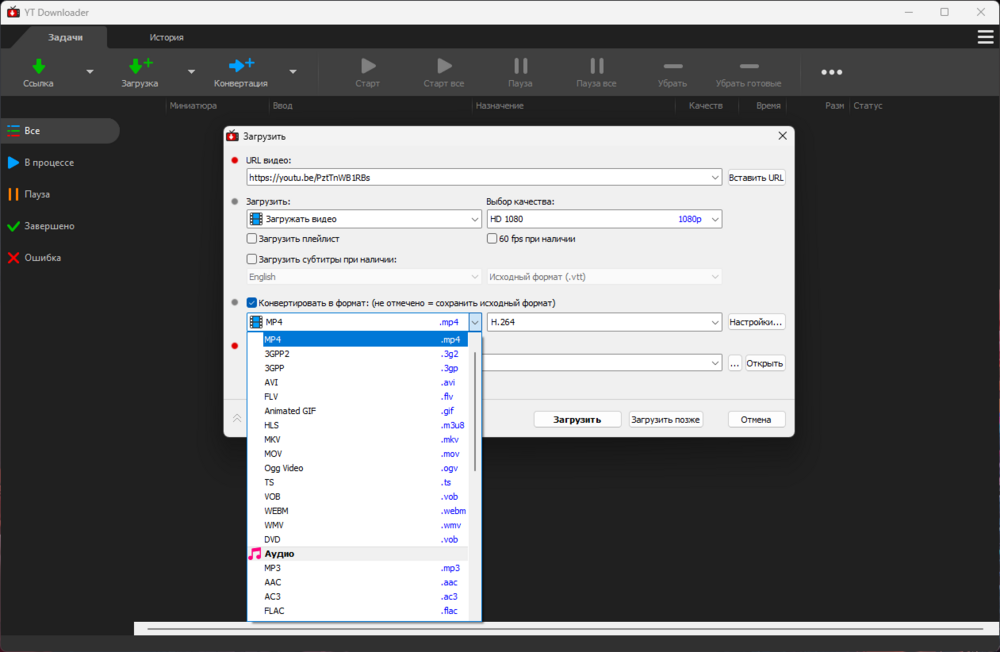
Task: Enable 60 fps при наличии checkbox
Action: click(x=492, y=239)
